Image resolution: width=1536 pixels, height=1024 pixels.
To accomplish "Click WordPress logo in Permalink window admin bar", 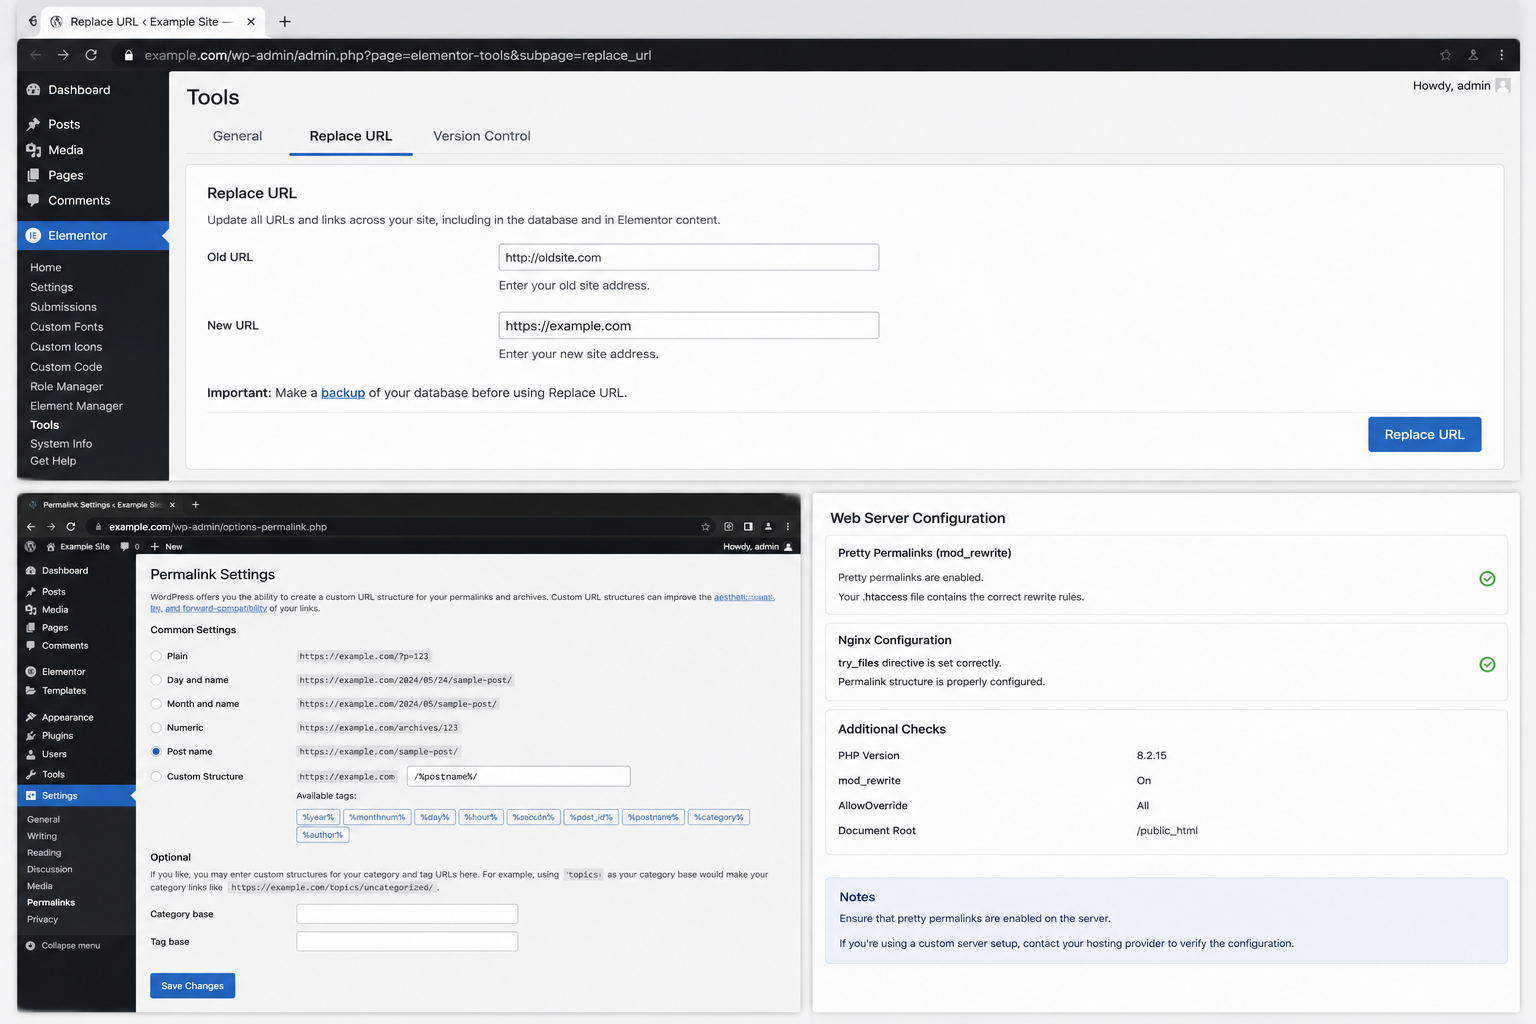I will (30, 547).
